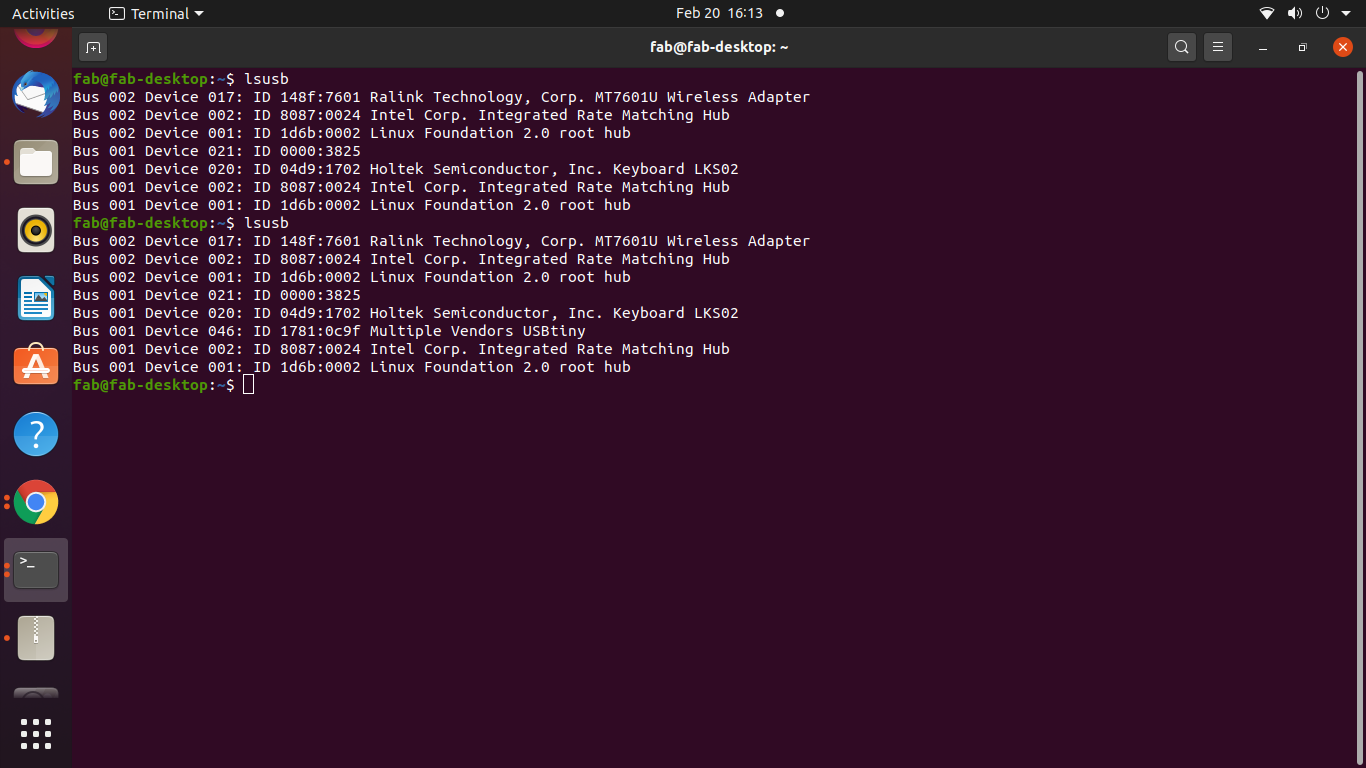The image size is (1366, 768).
Task: Open the terminal hamburger menu
Action: 1217,47
